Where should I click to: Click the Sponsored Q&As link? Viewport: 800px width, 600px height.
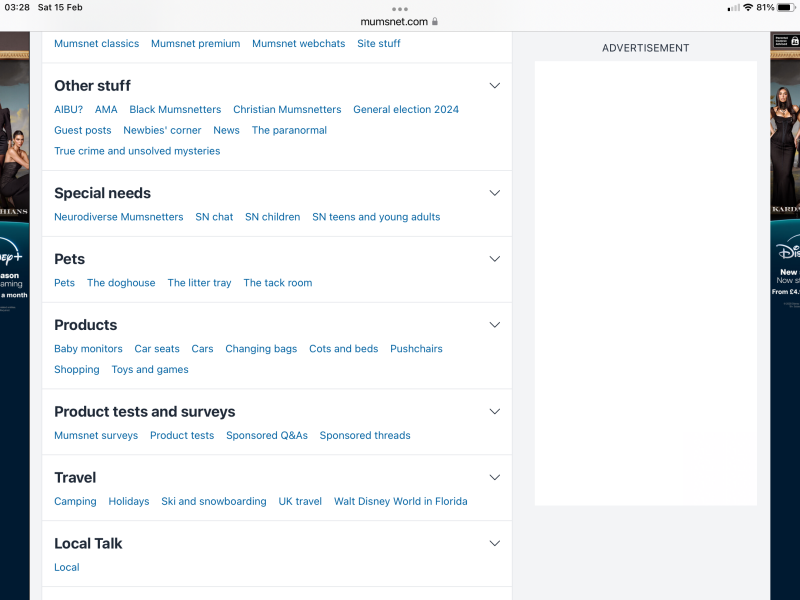pyautogui.click(x=266, y=436)
